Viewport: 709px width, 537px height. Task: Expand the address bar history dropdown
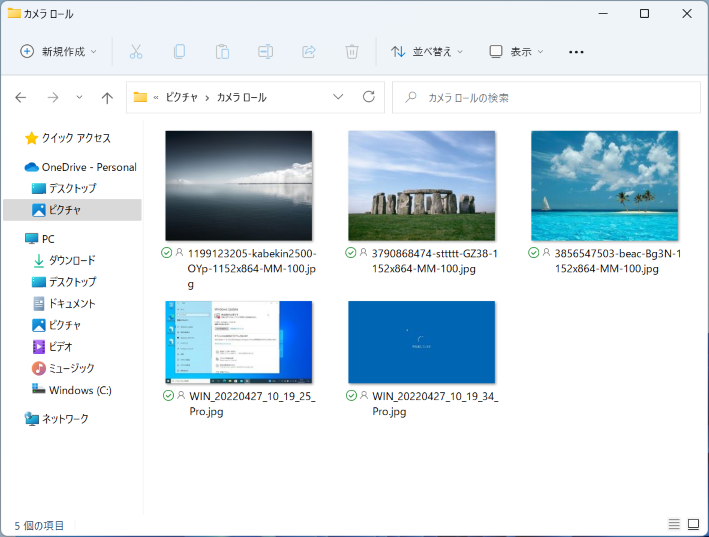click(x=338, y=97)
